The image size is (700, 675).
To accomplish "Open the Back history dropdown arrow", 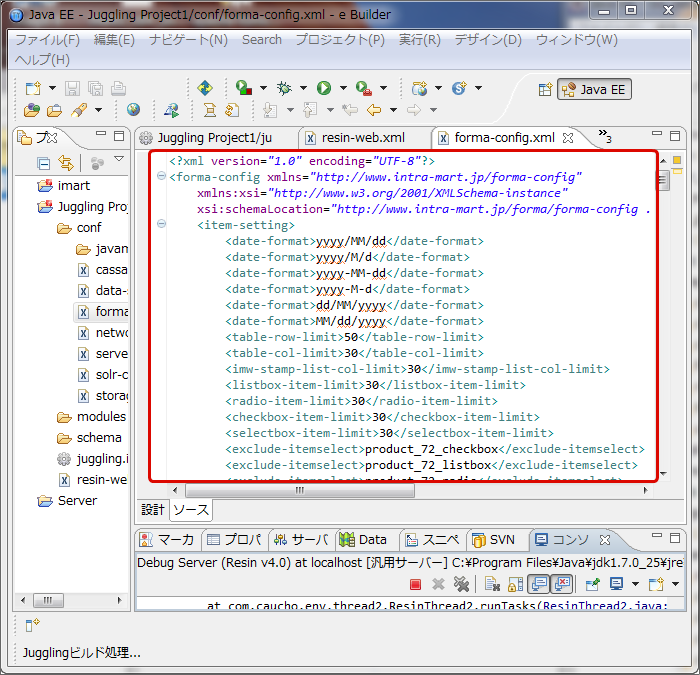I will point(393,110).
